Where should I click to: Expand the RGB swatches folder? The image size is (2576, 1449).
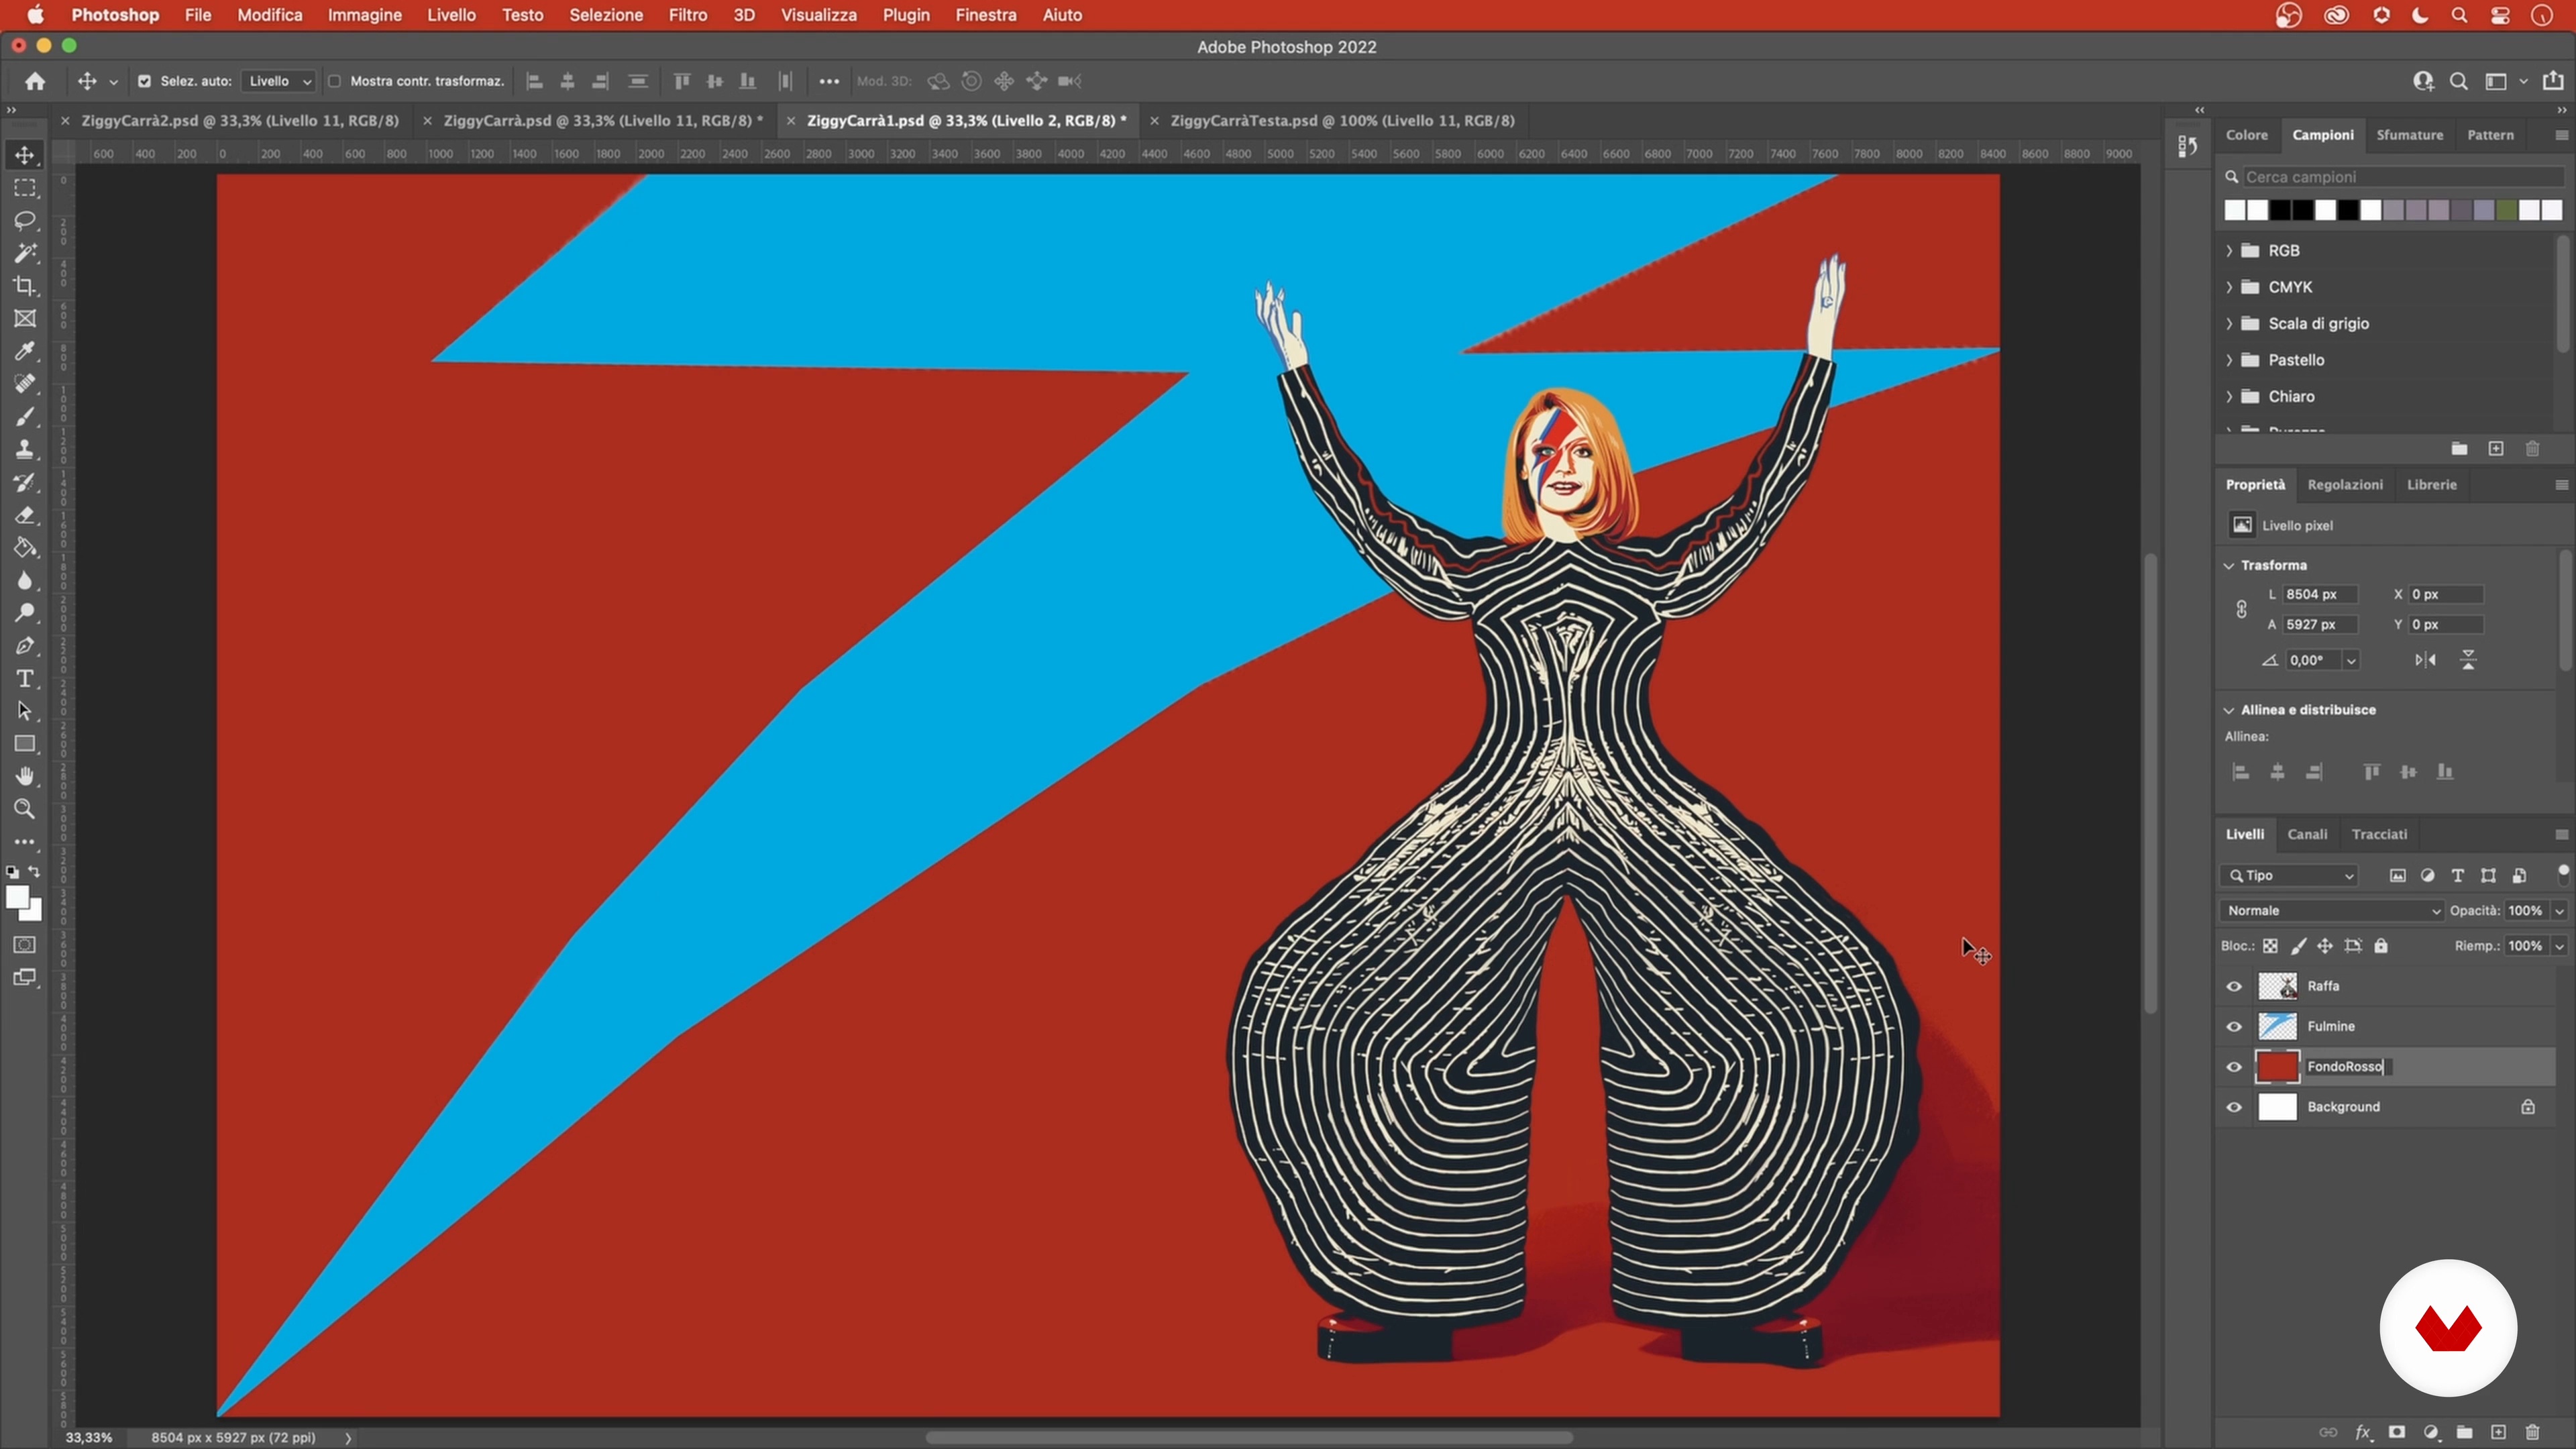pos(2230,250)
